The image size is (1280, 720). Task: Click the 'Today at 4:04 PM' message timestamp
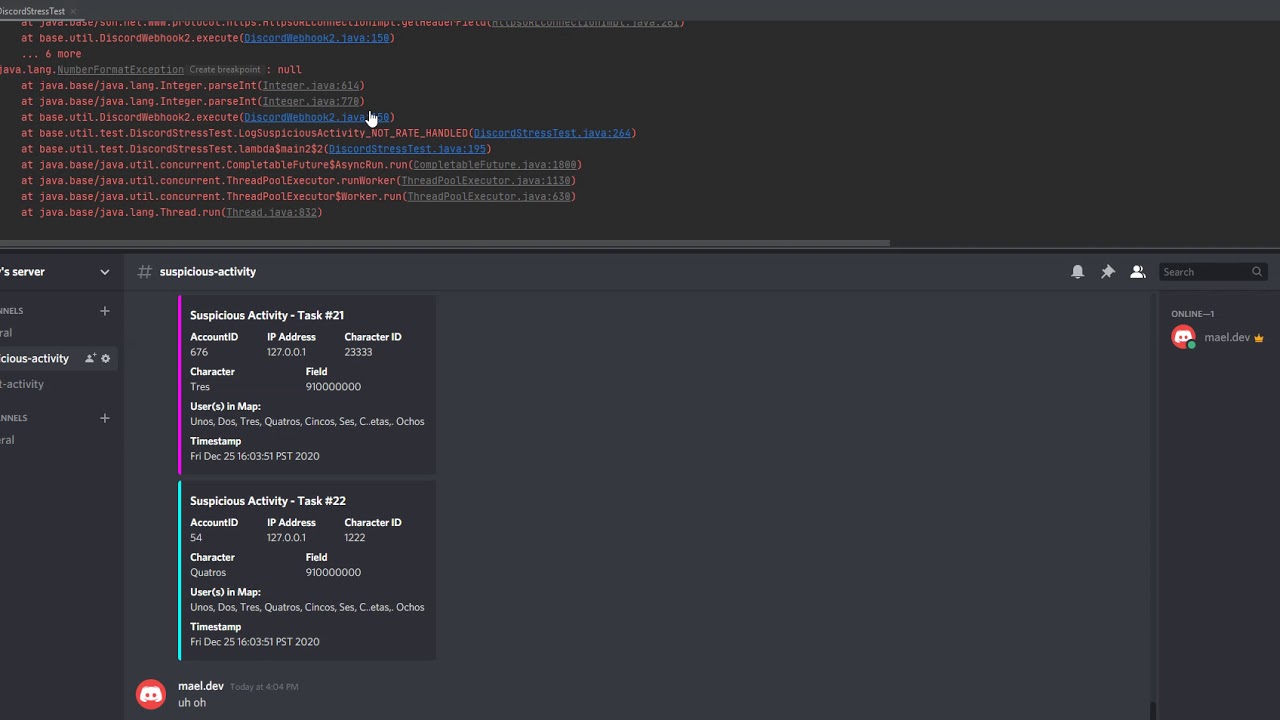click(264, 687)
